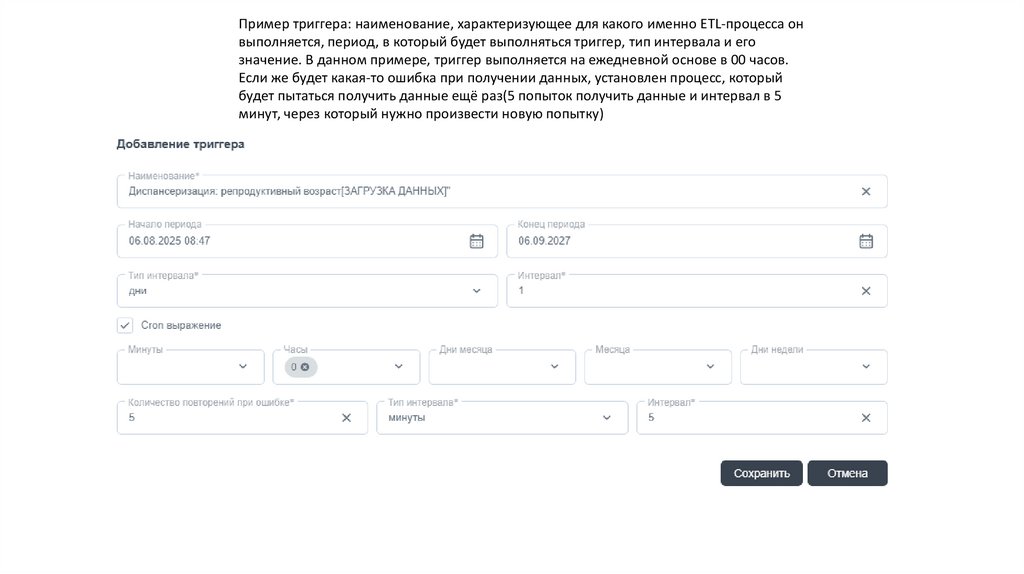Toggle the Cron выражение checkbox

[125, 325]
